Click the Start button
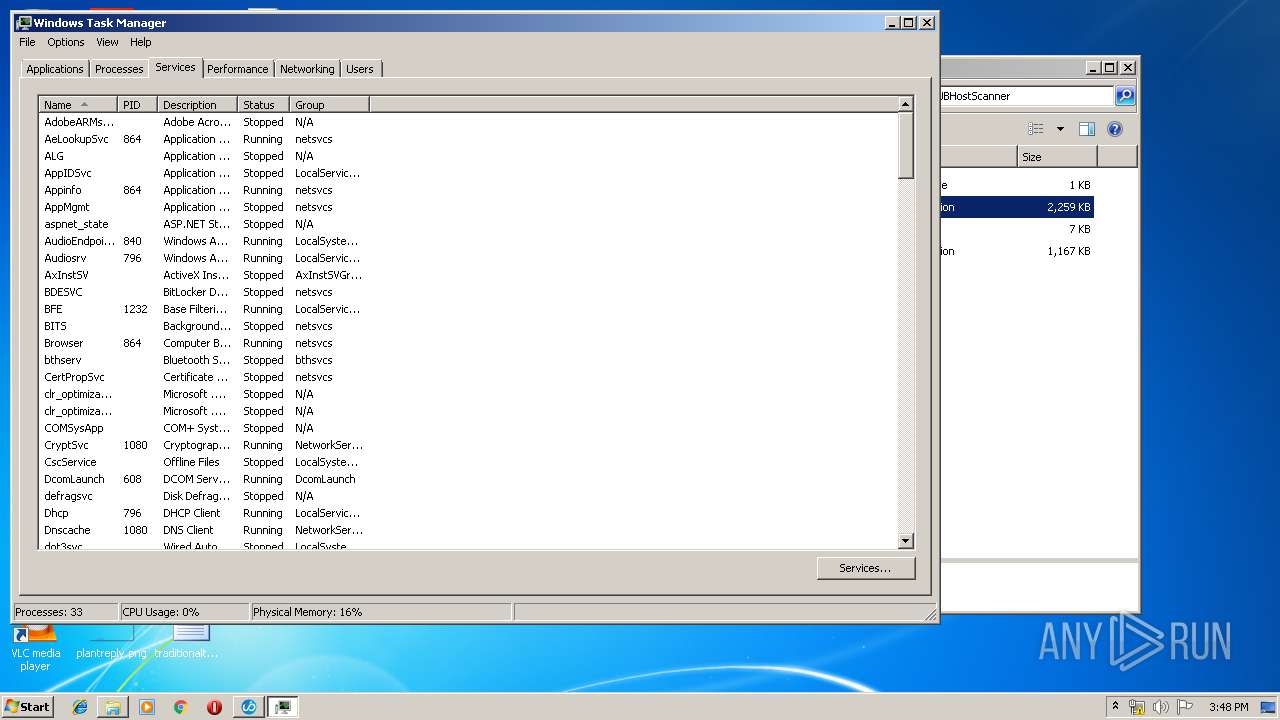 27,707
